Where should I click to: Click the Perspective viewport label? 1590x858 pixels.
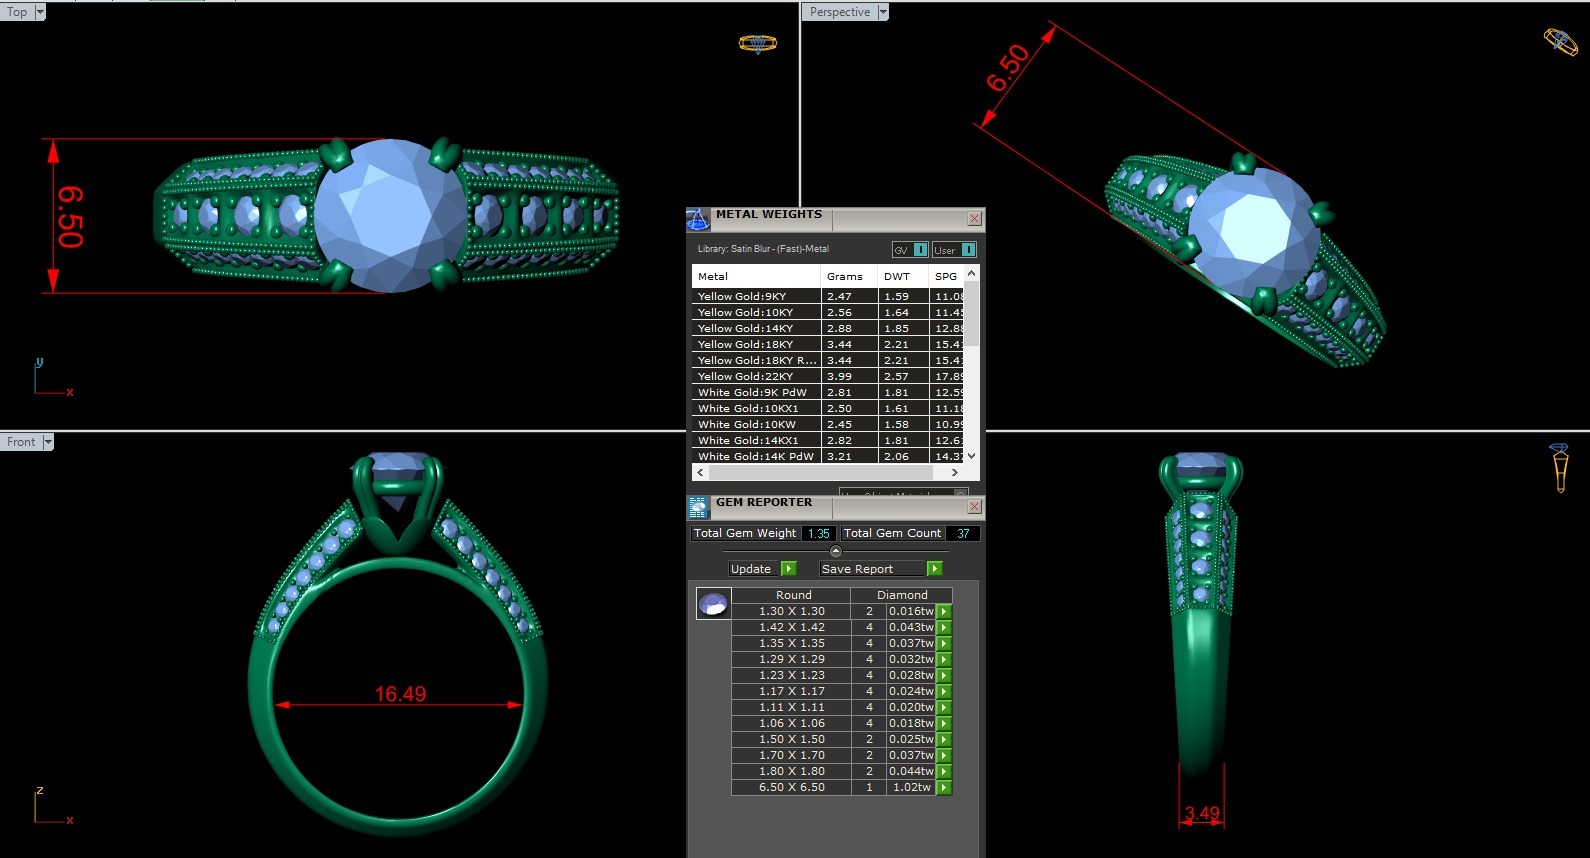click(840, 12)
